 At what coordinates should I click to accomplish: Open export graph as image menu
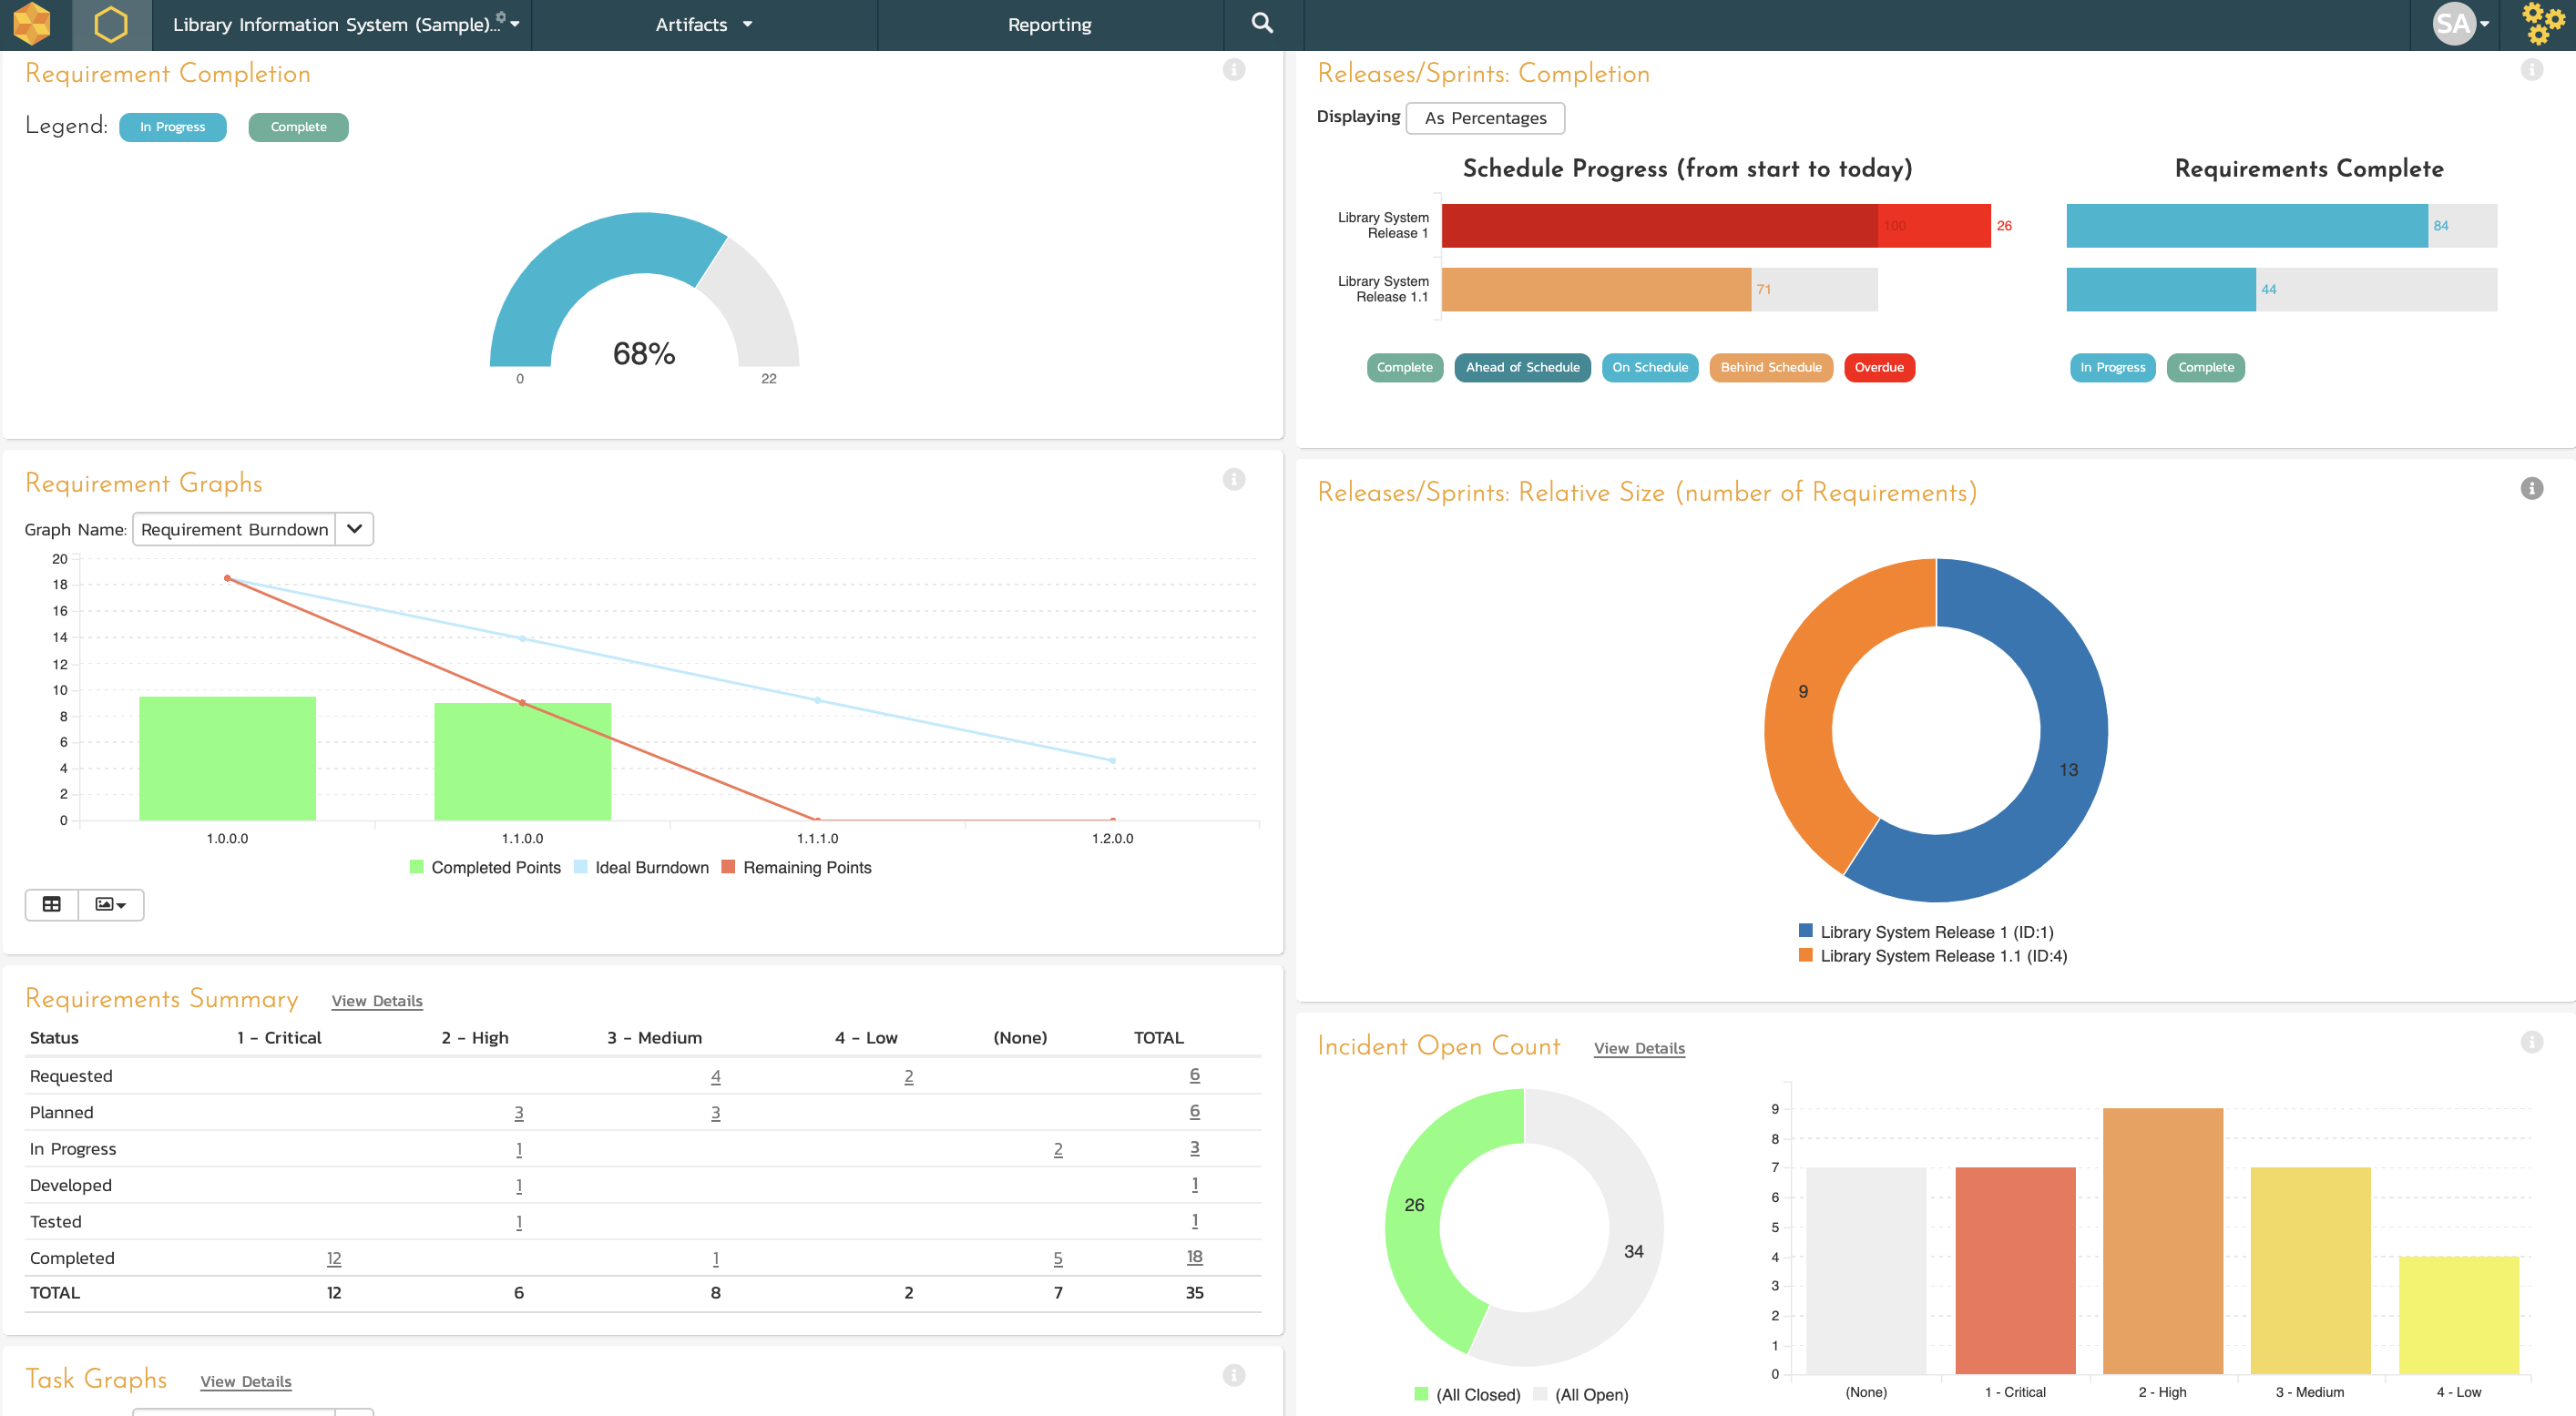111,904
